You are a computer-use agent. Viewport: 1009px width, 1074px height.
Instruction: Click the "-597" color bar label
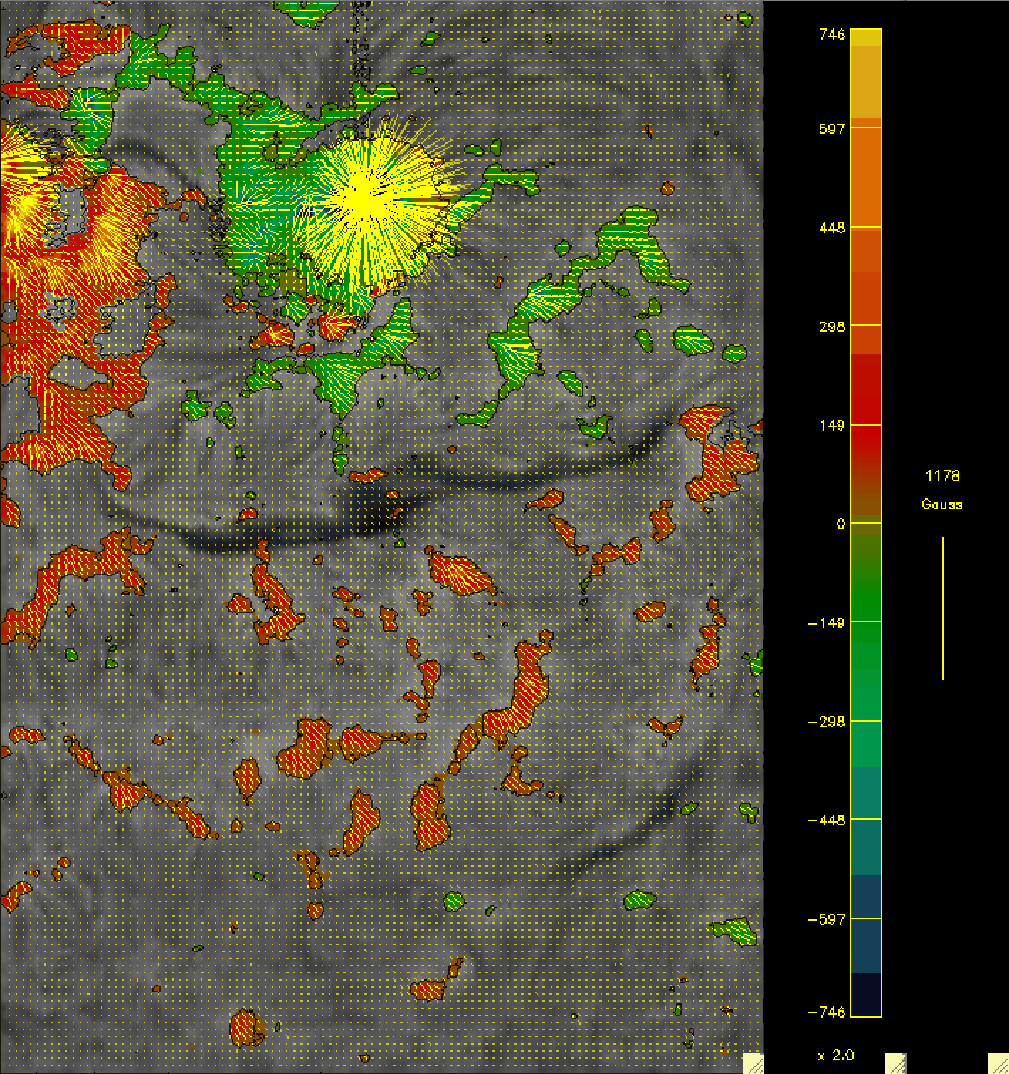826,919
